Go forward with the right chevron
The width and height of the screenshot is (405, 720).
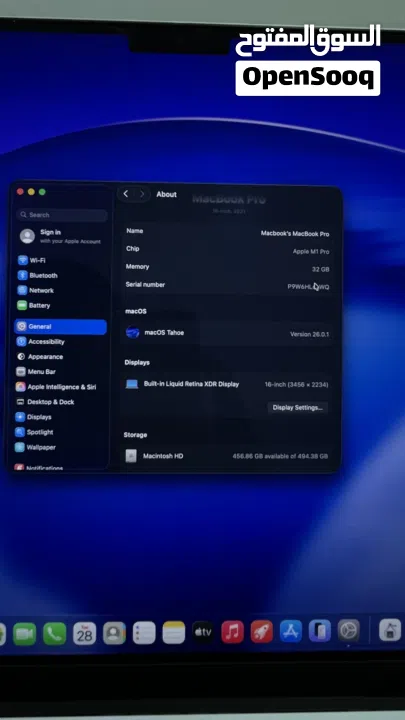click(142, 194)
